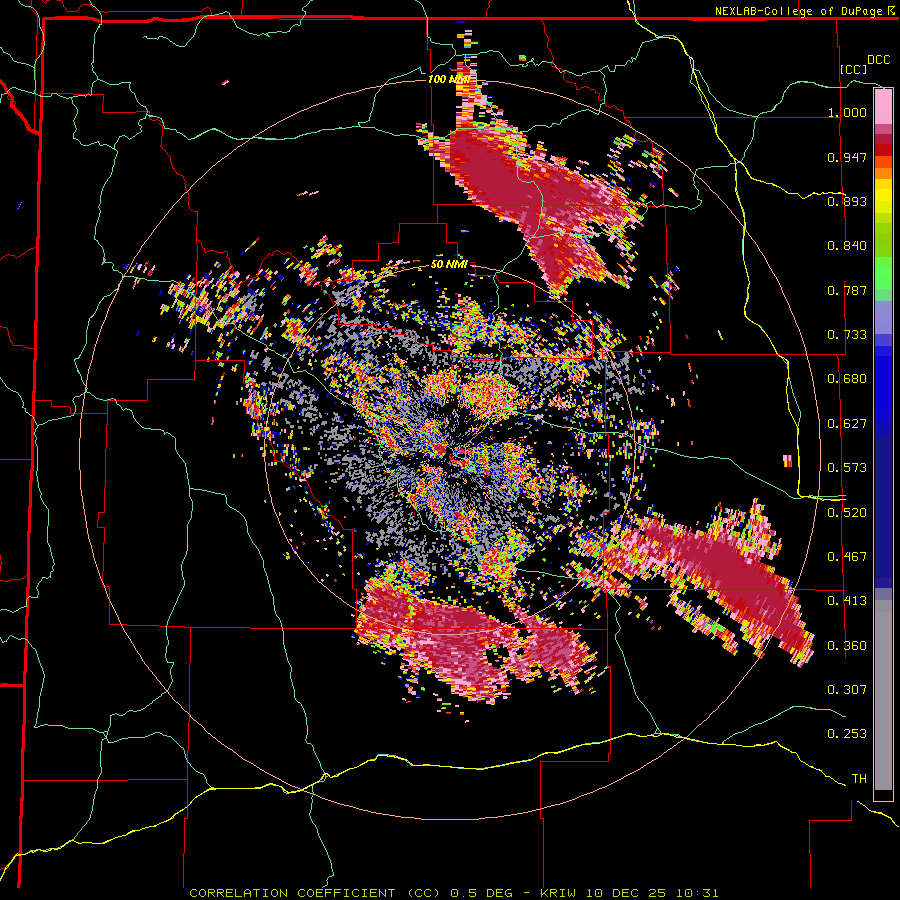Image resolution: width=900 pixels, height=900 pixels.
Task: Select the 0.413 legend value
Action: coord(847,601)
